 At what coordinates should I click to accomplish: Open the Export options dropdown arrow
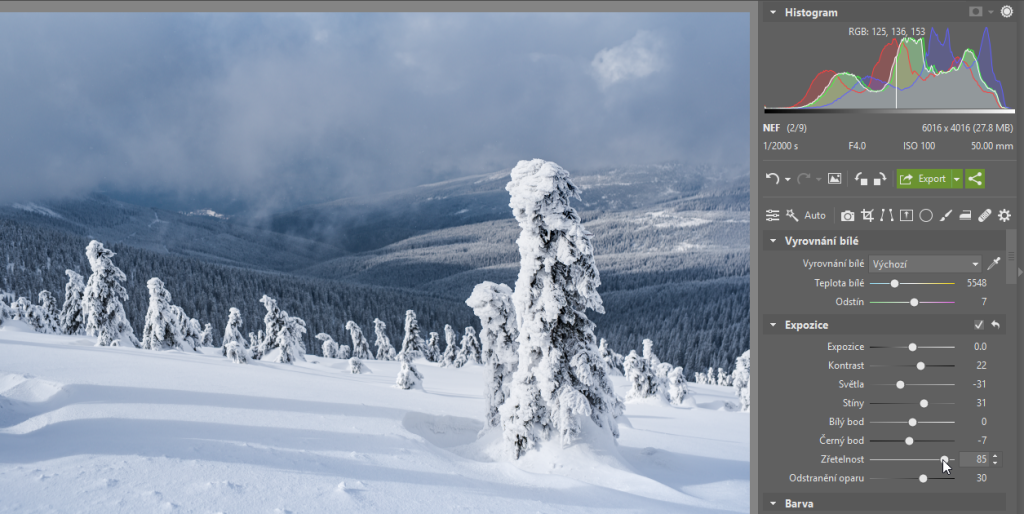957,178
